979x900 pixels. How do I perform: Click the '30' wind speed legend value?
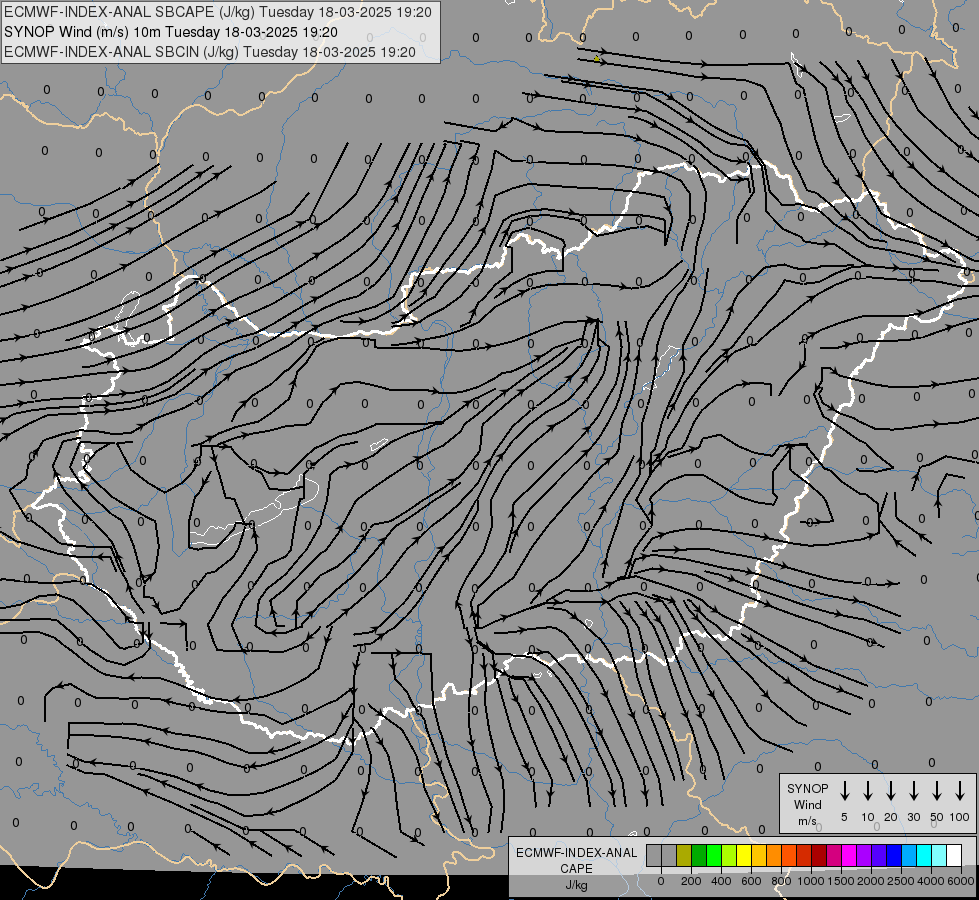(913, 817)
